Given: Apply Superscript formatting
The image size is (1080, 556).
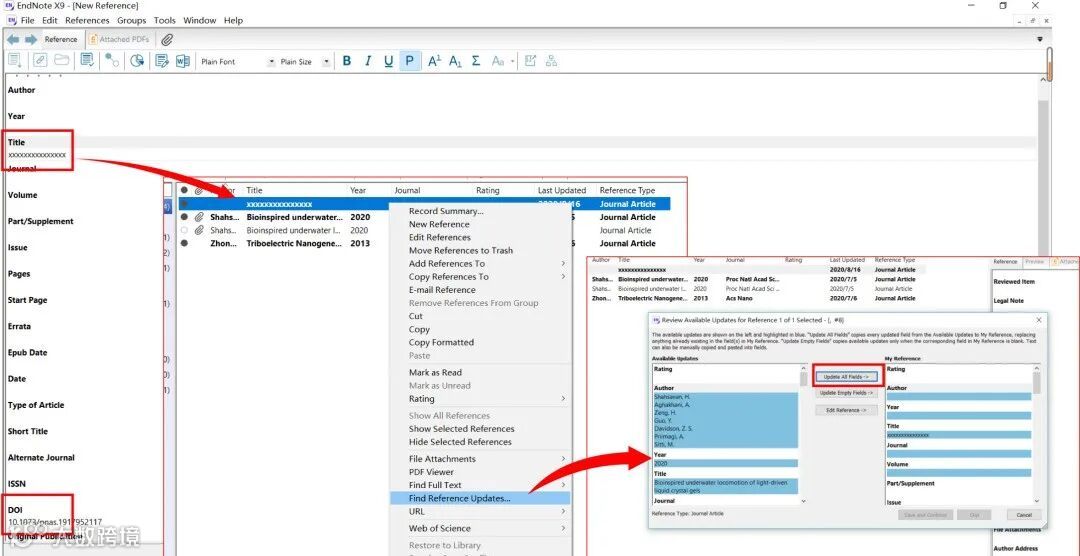Looking at the screenshot, I should pyautogui.click(x=434, y=61).
